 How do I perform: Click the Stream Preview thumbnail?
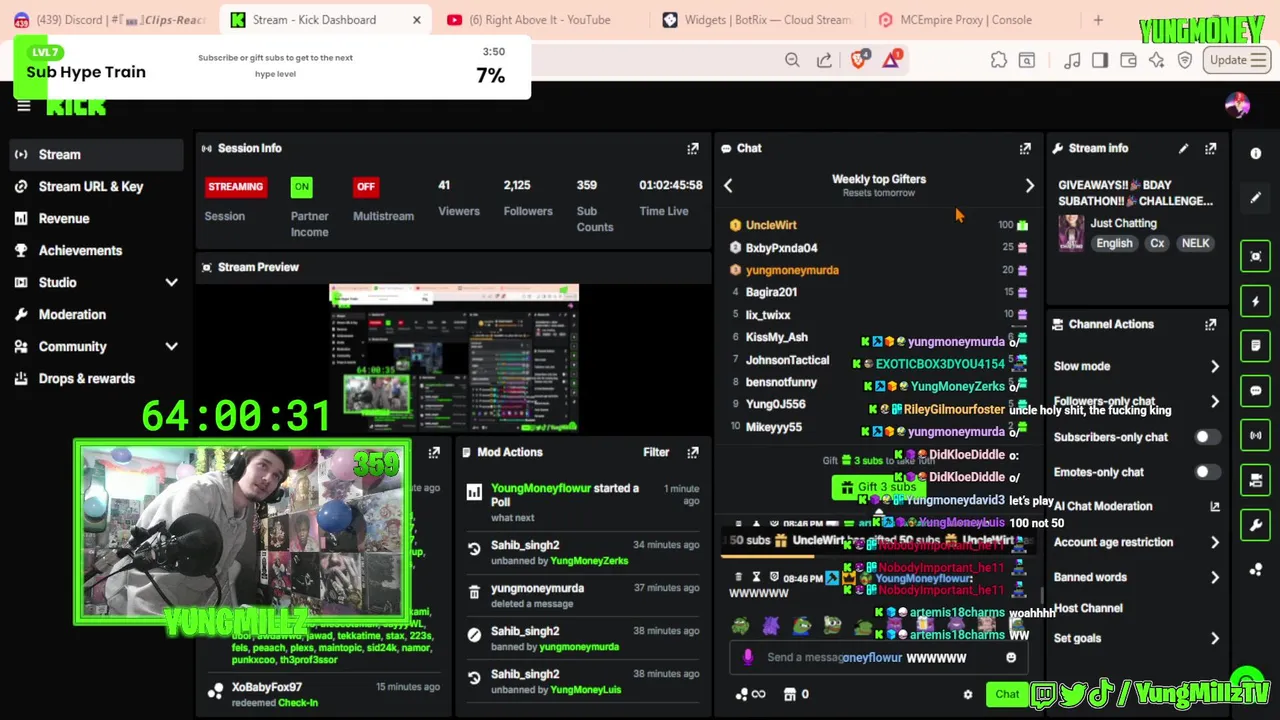click(x=454, y=358)
